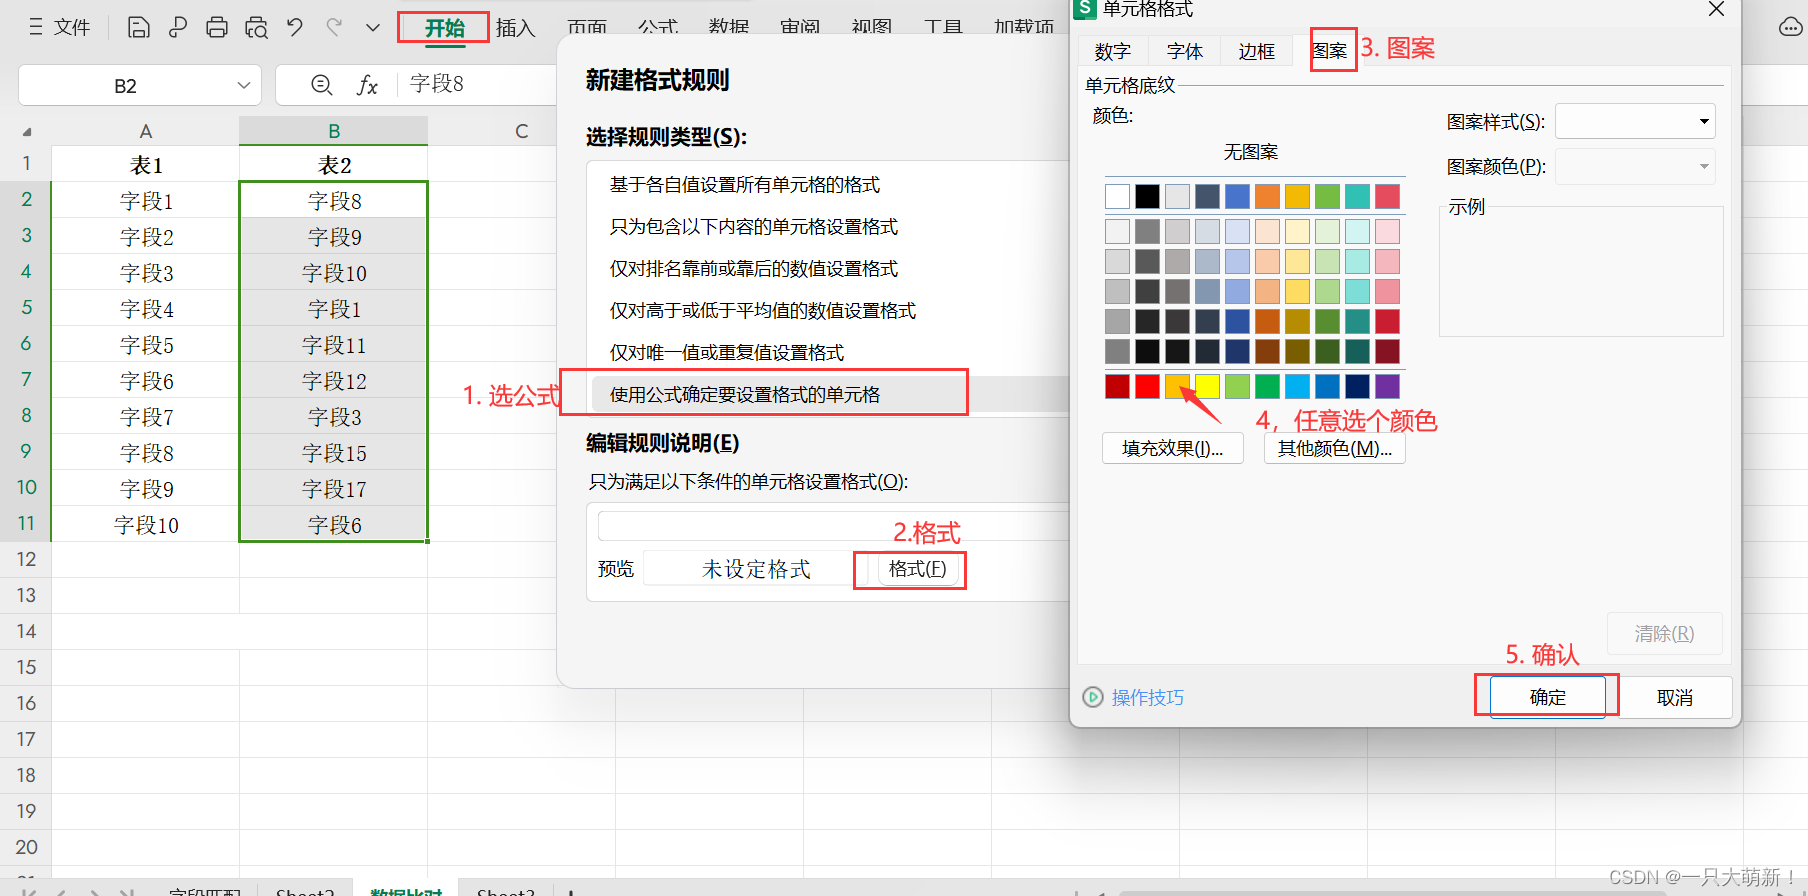
Task: Cancel the dialog with 取消
Action: [x=1675, y=697]
